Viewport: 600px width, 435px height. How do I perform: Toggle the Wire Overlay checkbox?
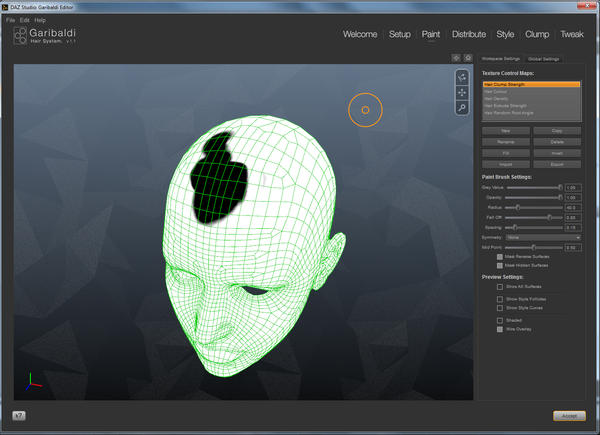[500, 329]
